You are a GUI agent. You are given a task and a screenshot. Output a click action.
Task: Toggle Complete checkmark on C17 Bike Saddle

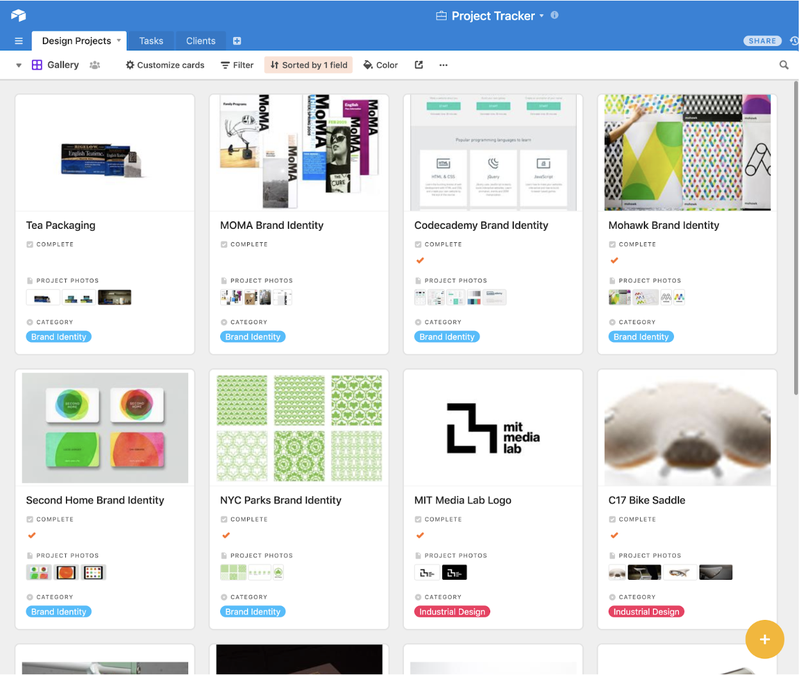coord(614,535)
